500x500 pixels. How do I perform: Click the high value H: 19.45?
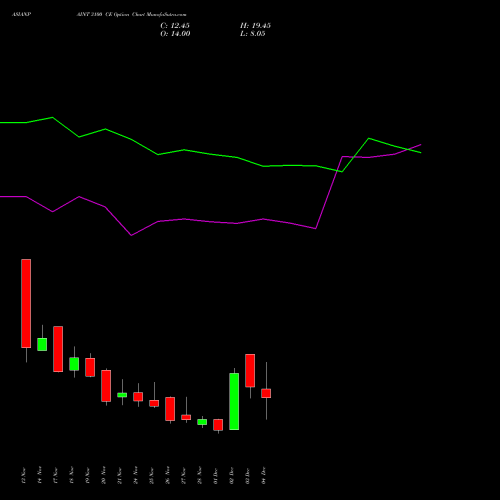pyautogui.click(x=255, y=26)
